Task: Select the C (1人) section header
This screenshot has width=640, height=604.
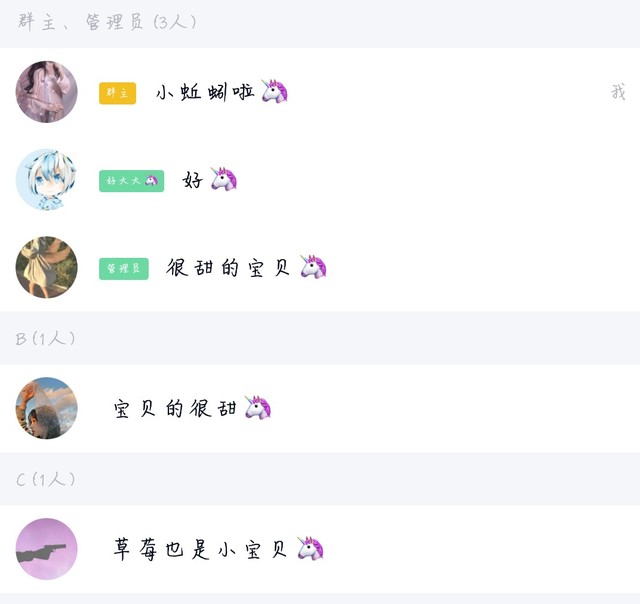Action: pyautogui.click(x=320, y=479)
